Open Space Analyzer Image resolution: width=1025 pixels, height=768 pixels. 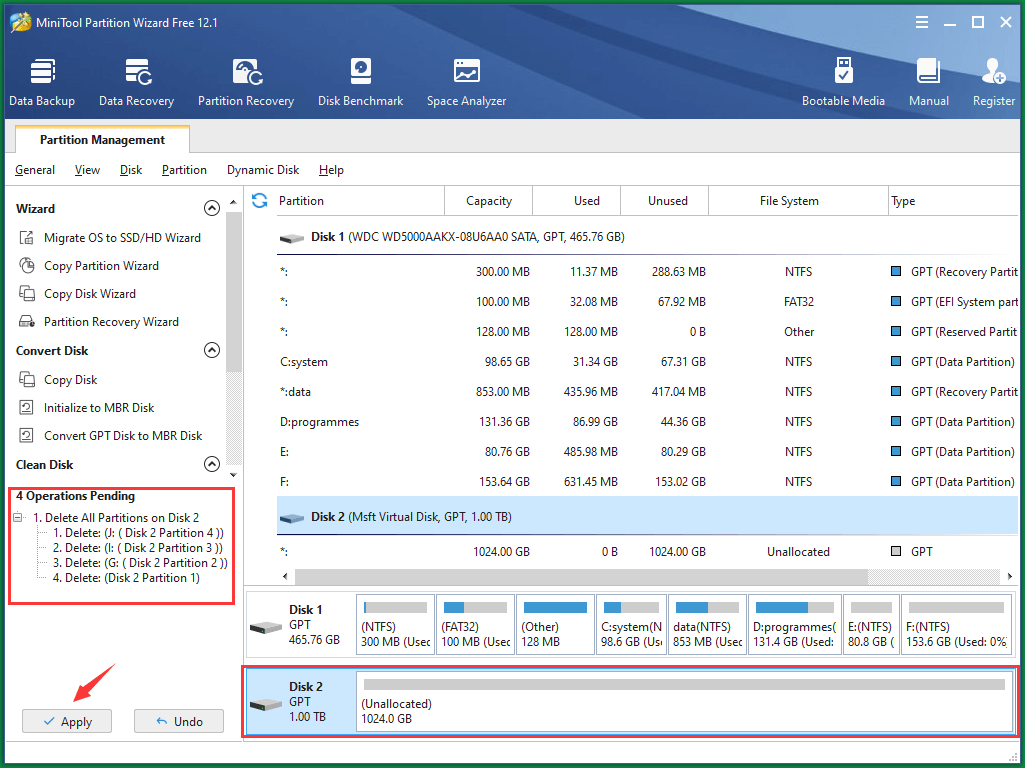pyautogui.click(x=466, y=82)
